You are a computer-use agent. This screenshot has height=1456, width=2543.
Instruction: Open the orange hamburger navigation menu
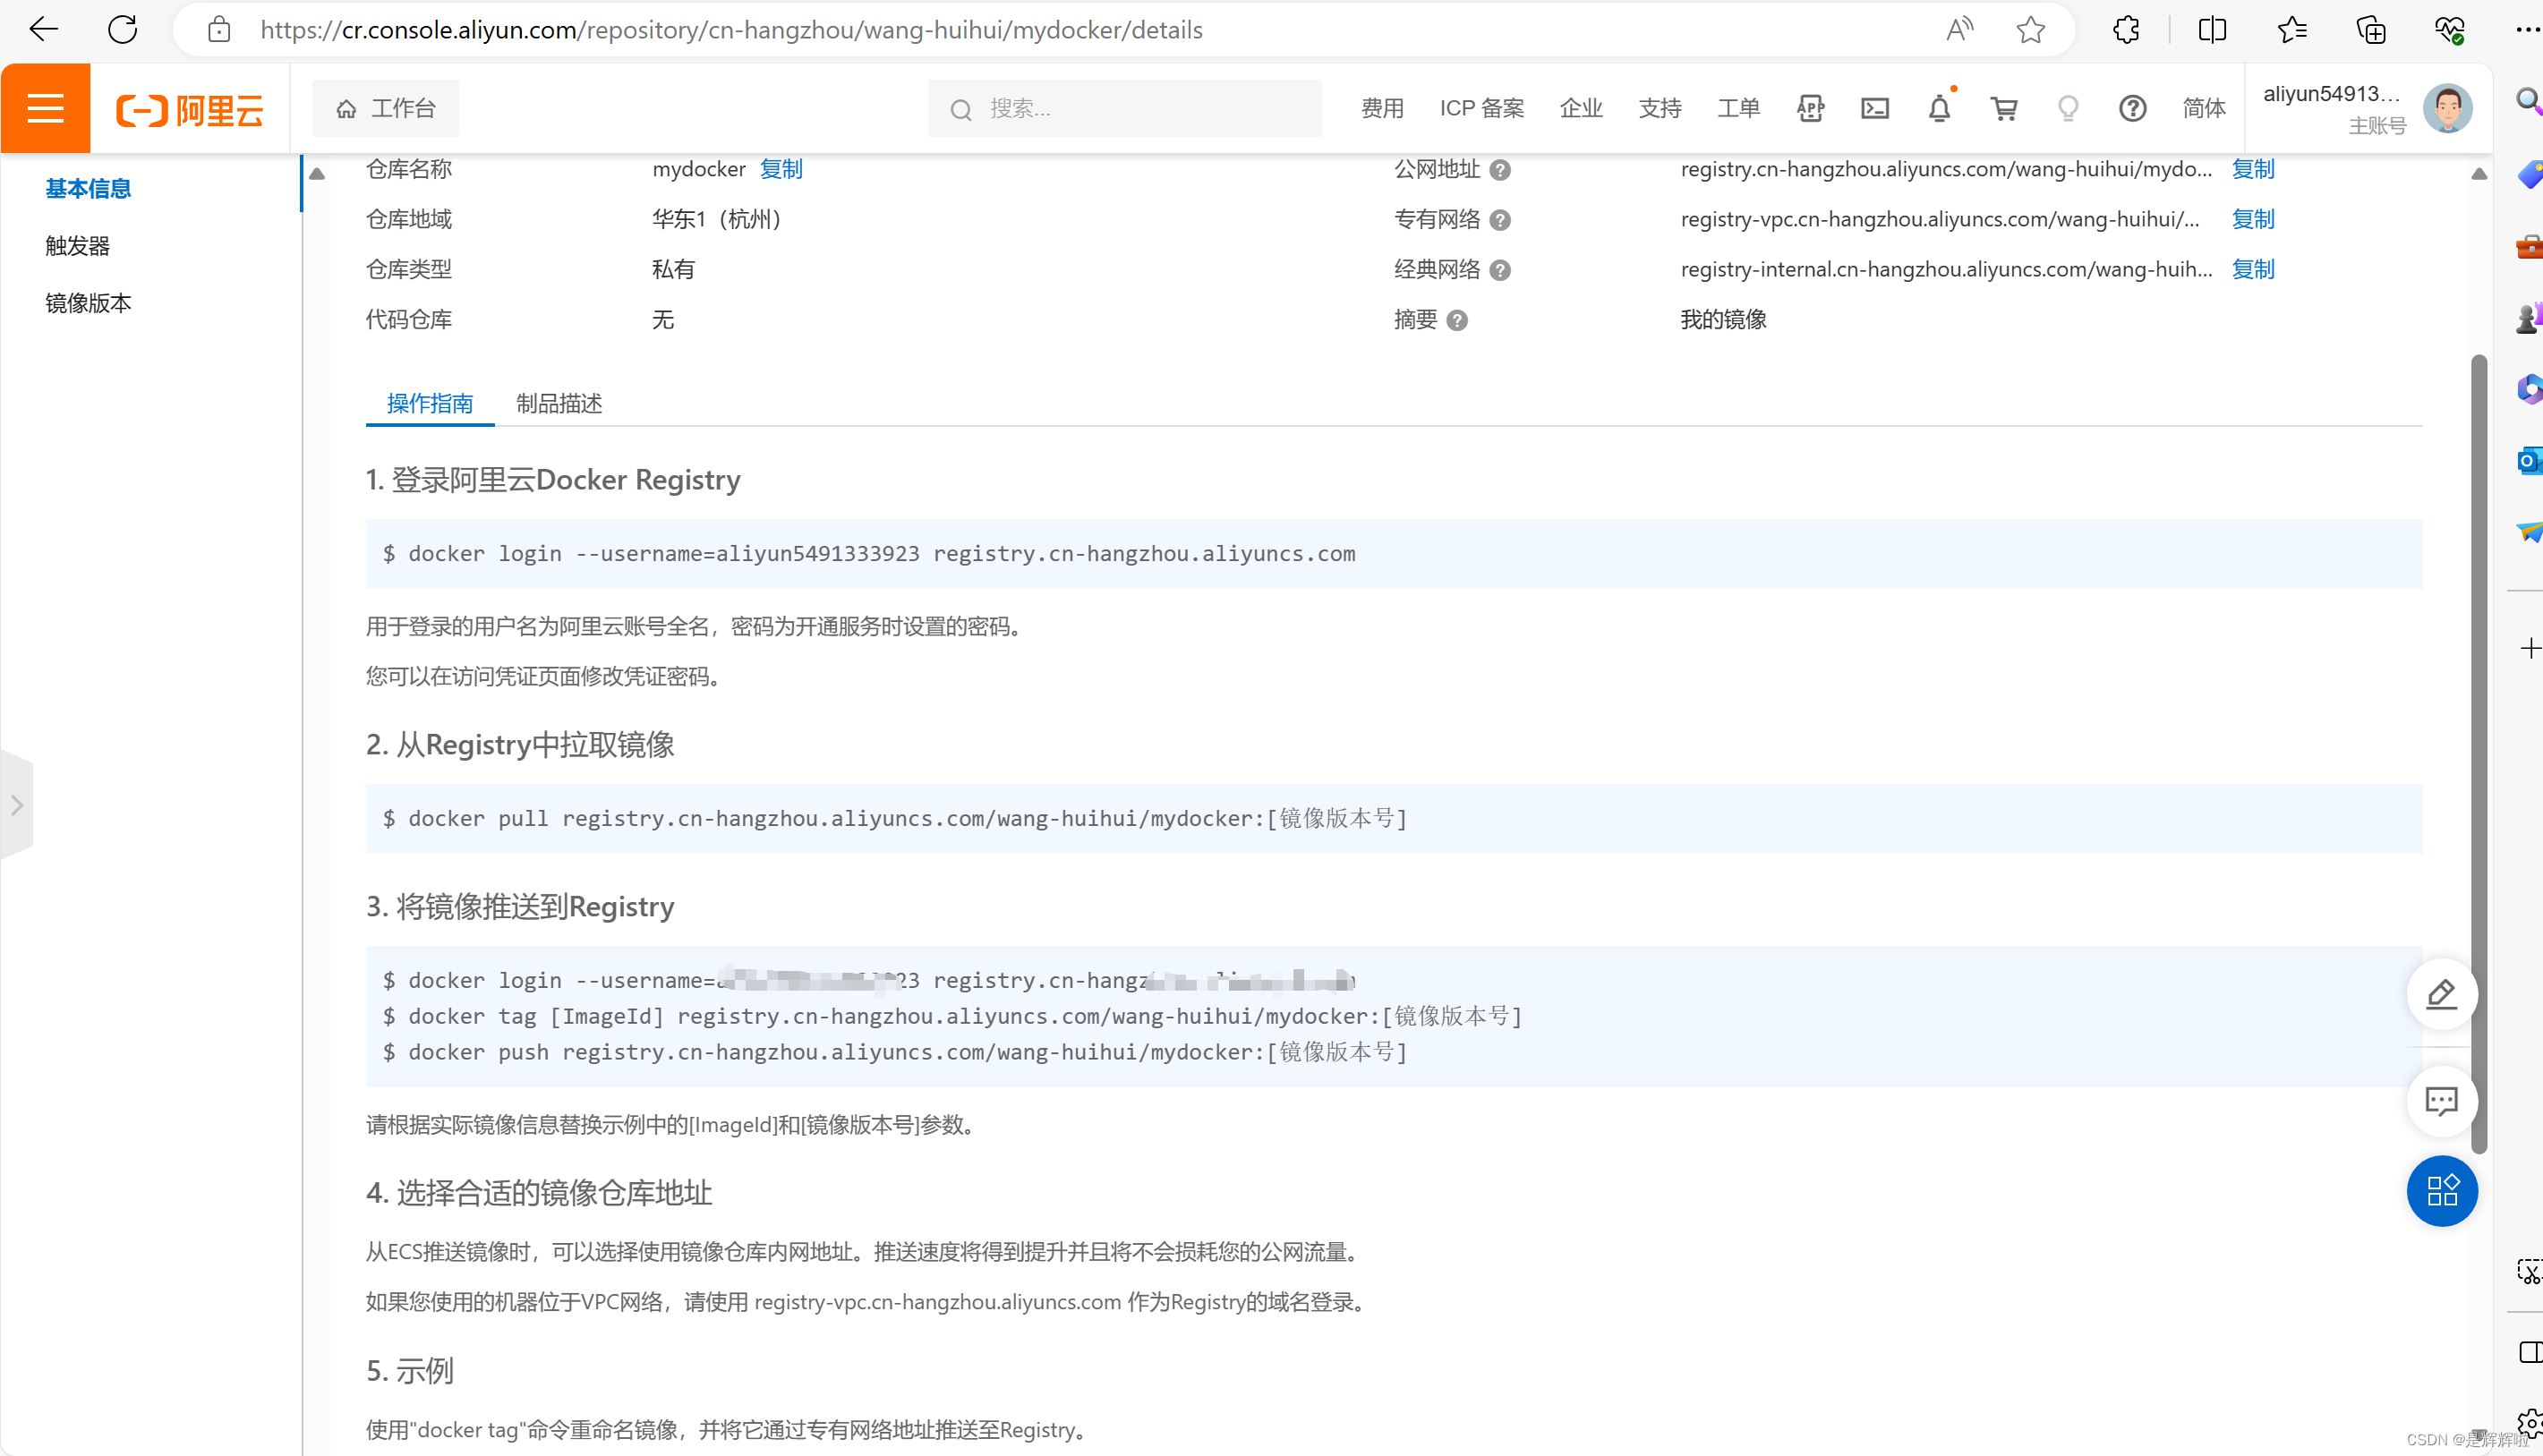(45, 108)
